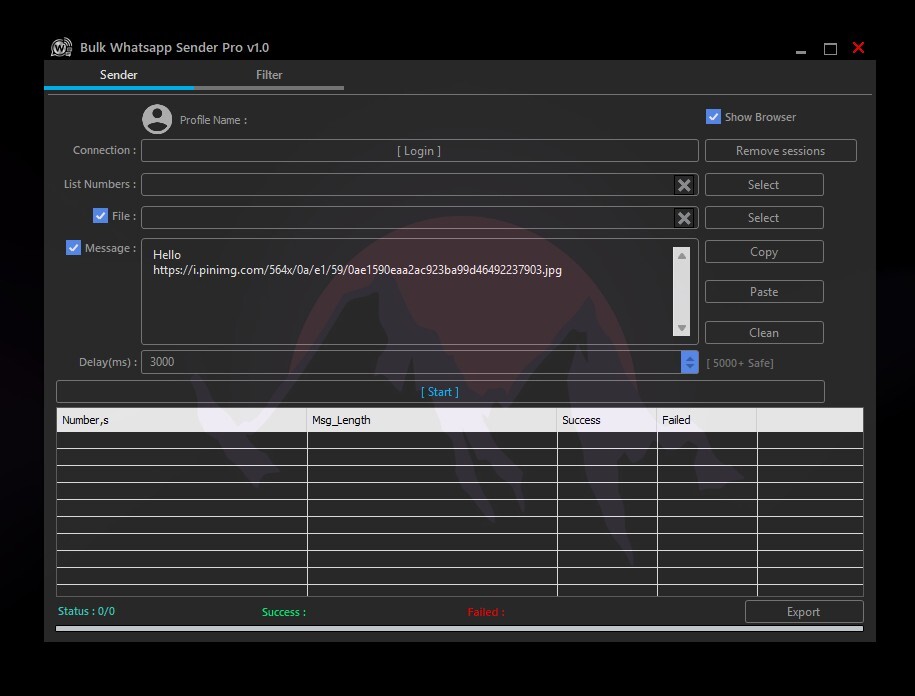The image size is (915, 696).
Task: Click the word Hello in the message
Action: pyautogui.click(x=167, y=255)
